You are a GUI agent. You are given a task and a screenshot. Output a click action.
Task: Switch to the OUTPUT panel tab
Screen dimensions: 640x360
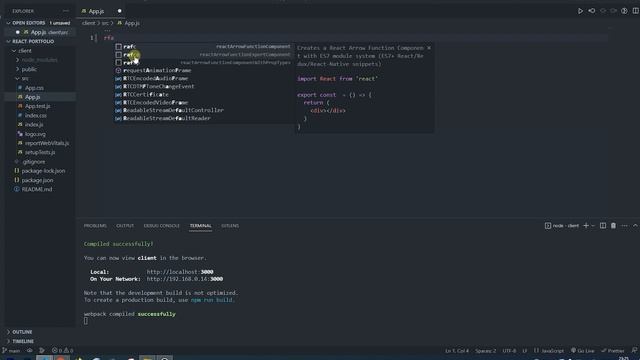point(125,226)
